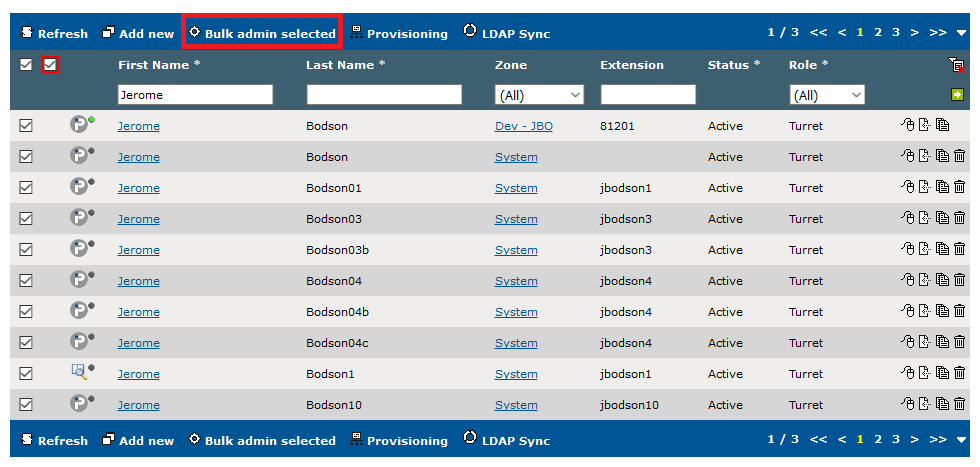Click the Extension filter input

648,95
